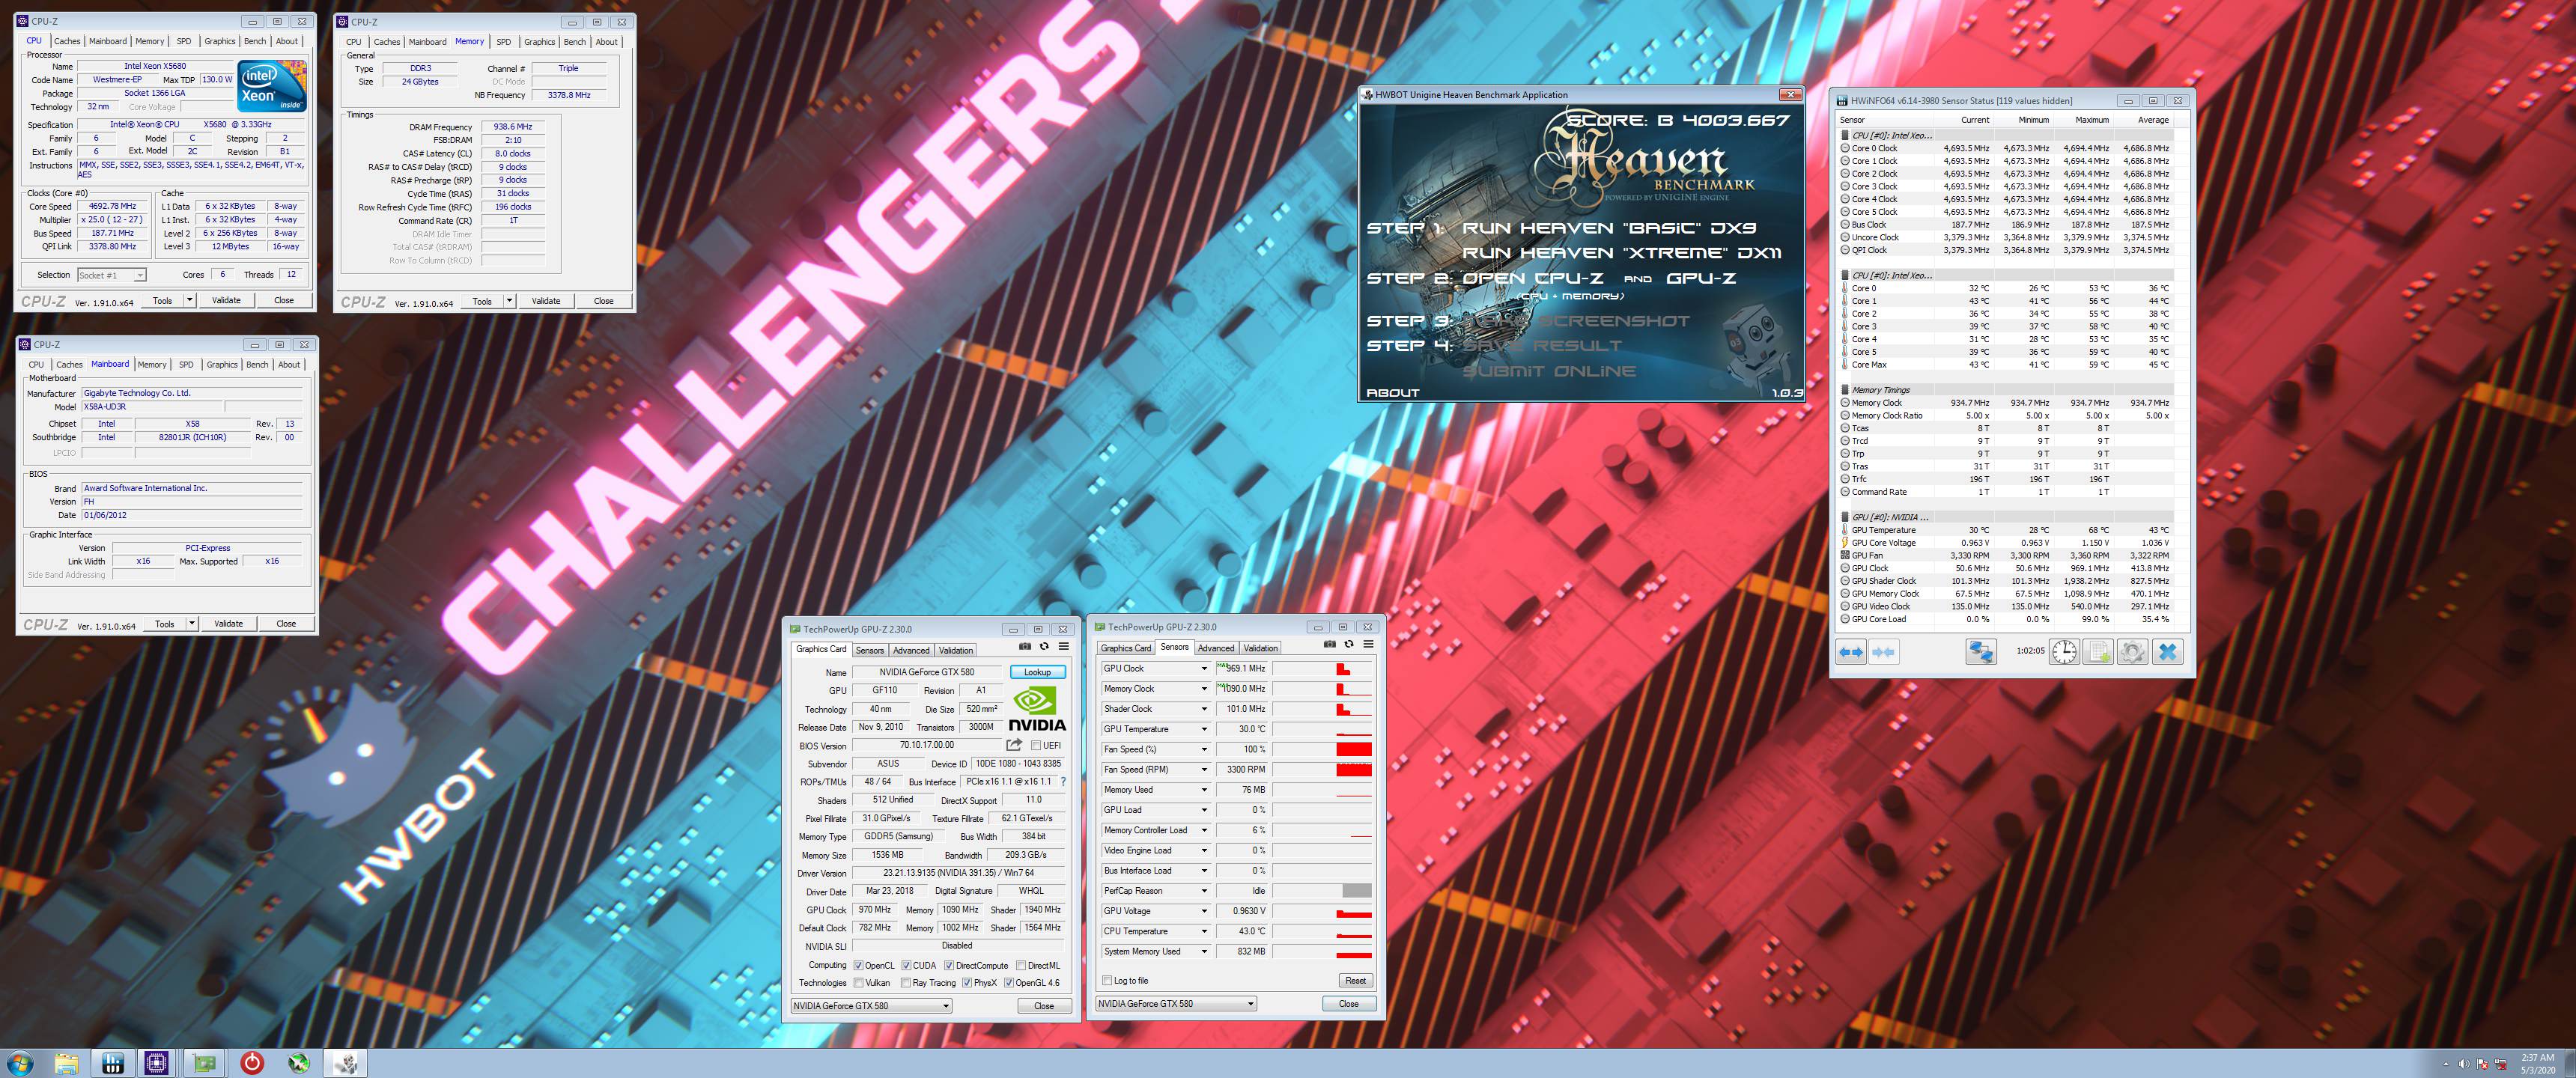The height and width of the screenshot is (1078, 2576).
Task: Open GPU Temperature sensor dropdown arrow
Action: [1204, 729]
